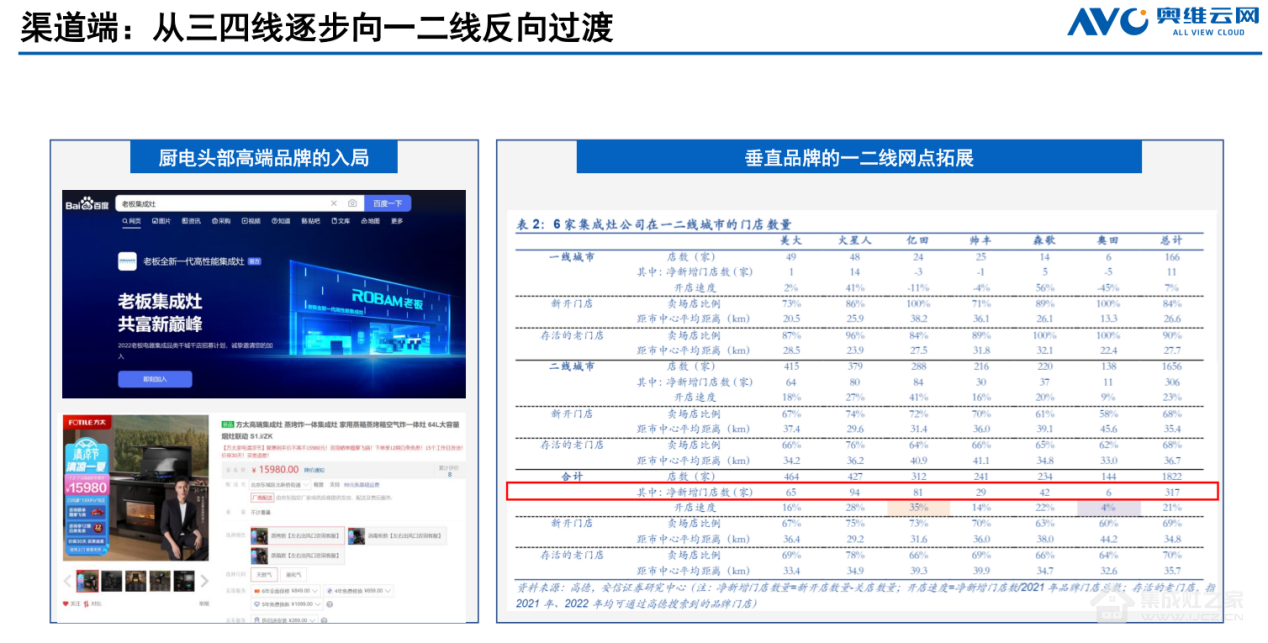Go to previous product thumbnail with left arrow
The height and width of the screenshot is (643, 1268).
point(67,580)
